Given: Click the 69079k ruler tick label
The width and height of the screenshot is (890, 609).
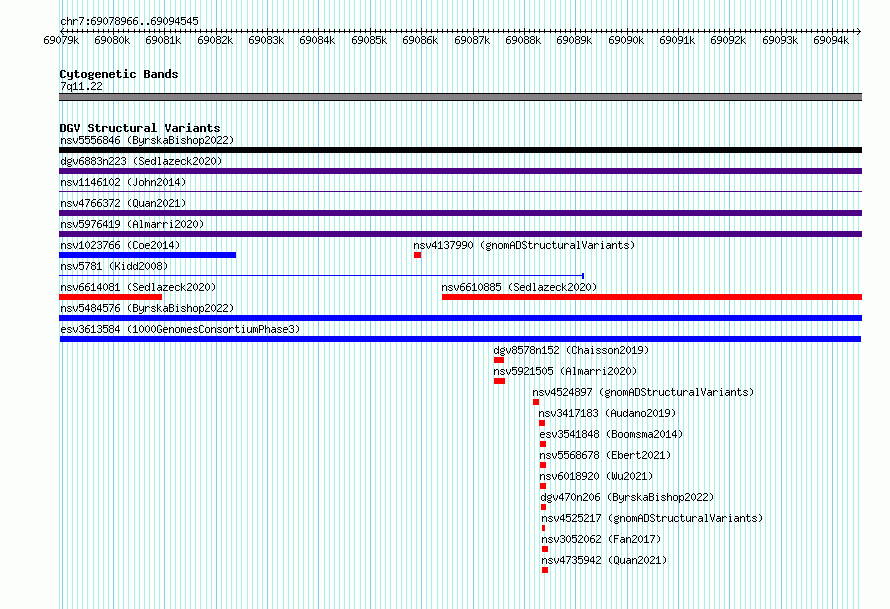Looking at the screenshot, I should [61, 40].
